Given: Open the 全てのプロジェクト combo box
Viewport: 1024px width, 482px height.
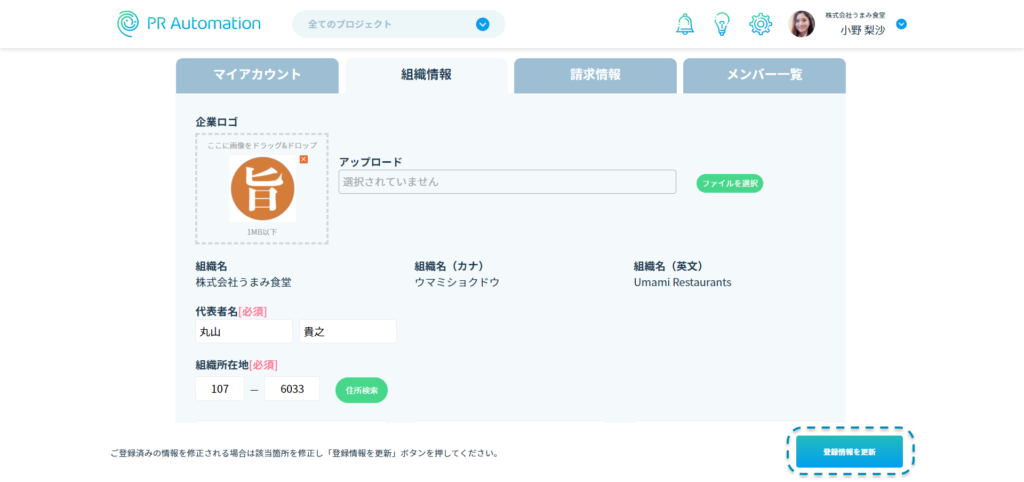Looking at the screenshot, I should pos(390,24).
